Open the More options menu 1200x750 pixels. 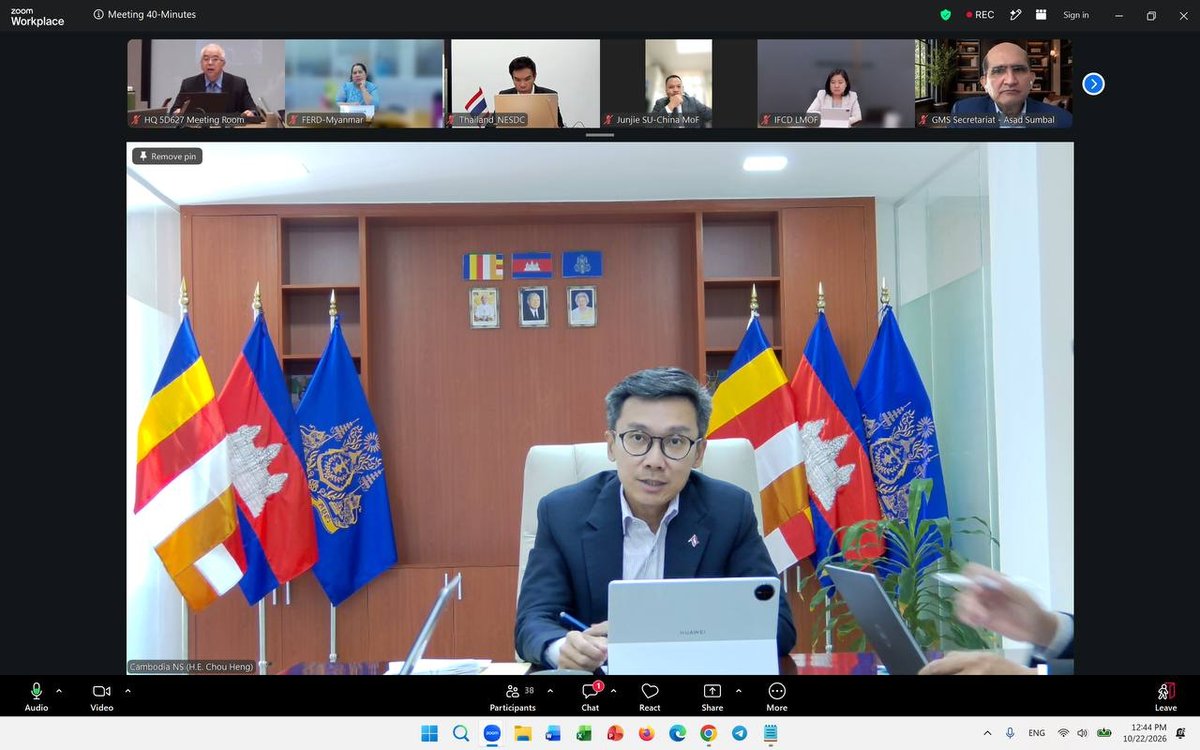click(777, 697)
